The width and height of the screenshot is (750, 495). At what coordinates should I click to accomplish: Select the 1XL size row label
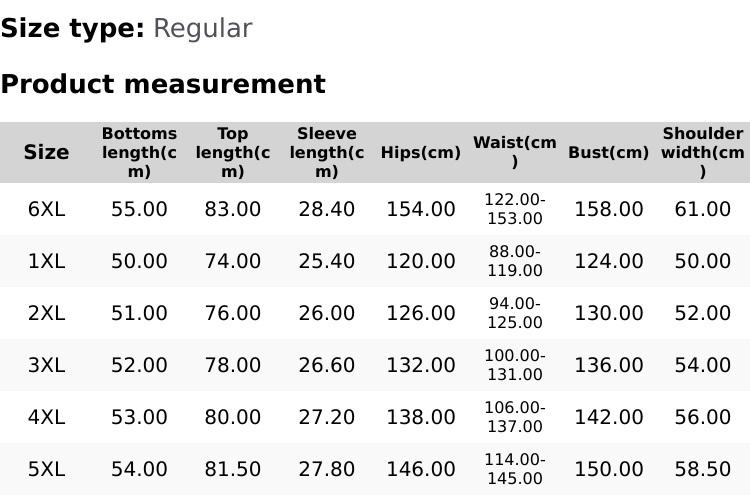(46, 261)
